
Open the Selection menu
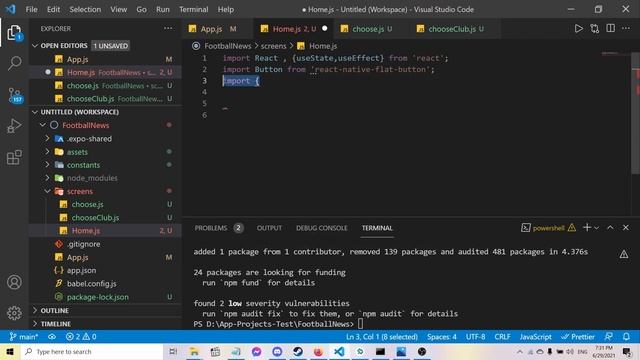pos(85,9)
